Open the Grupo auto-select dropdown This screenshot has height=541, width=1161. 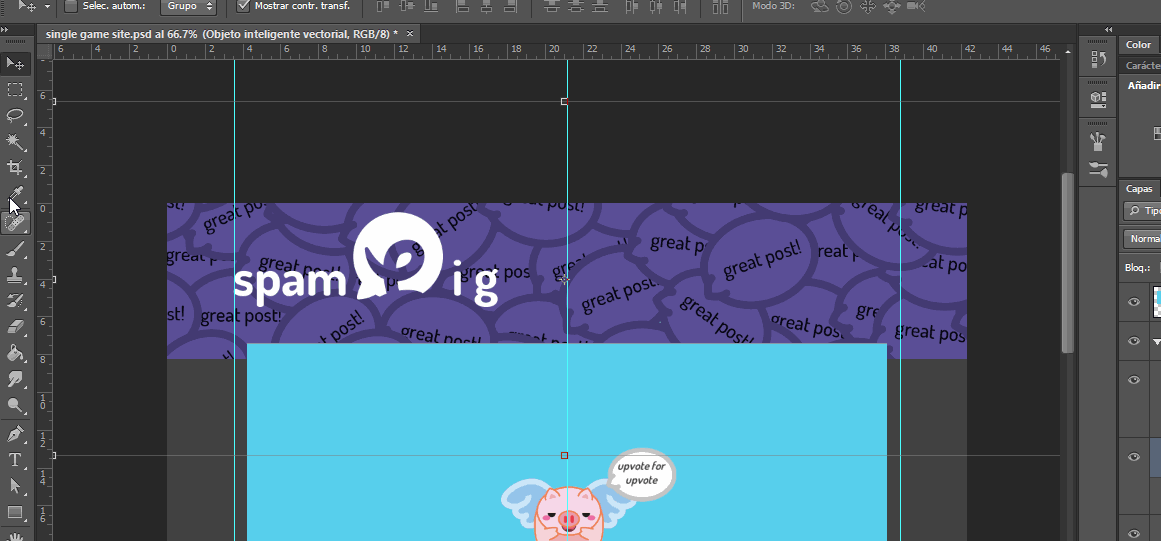pos(188,6)
